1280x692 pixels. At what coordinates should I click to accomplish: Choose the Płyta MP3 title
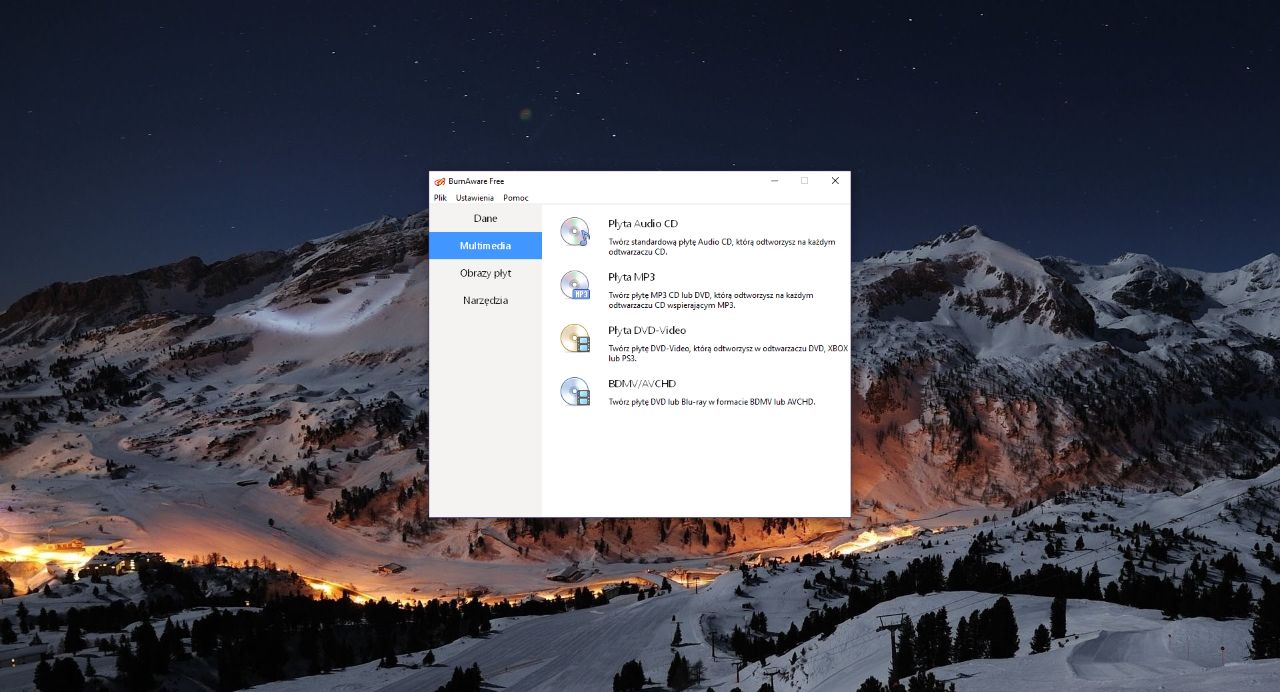[x=631, y=277]
